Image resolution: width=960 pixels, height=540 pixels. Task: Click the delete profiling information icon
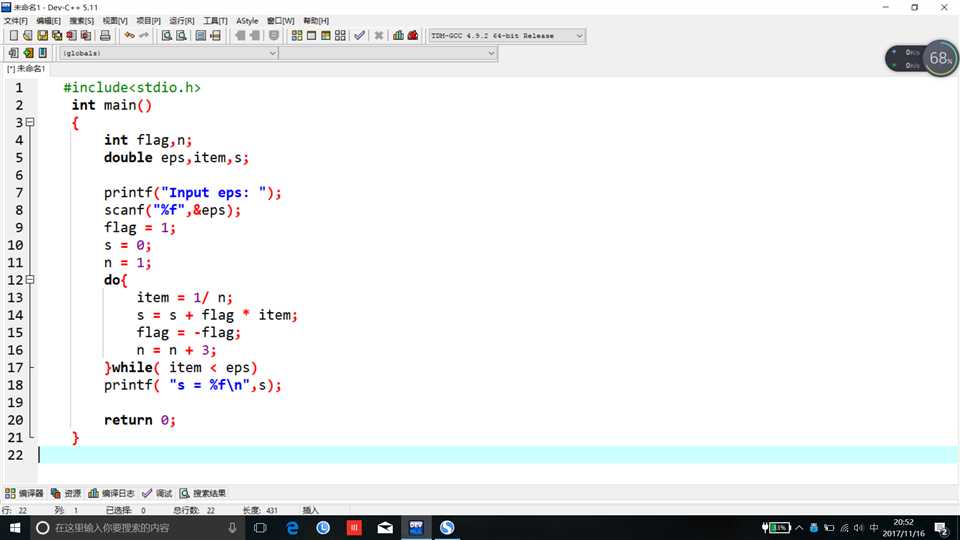point(413,36)
